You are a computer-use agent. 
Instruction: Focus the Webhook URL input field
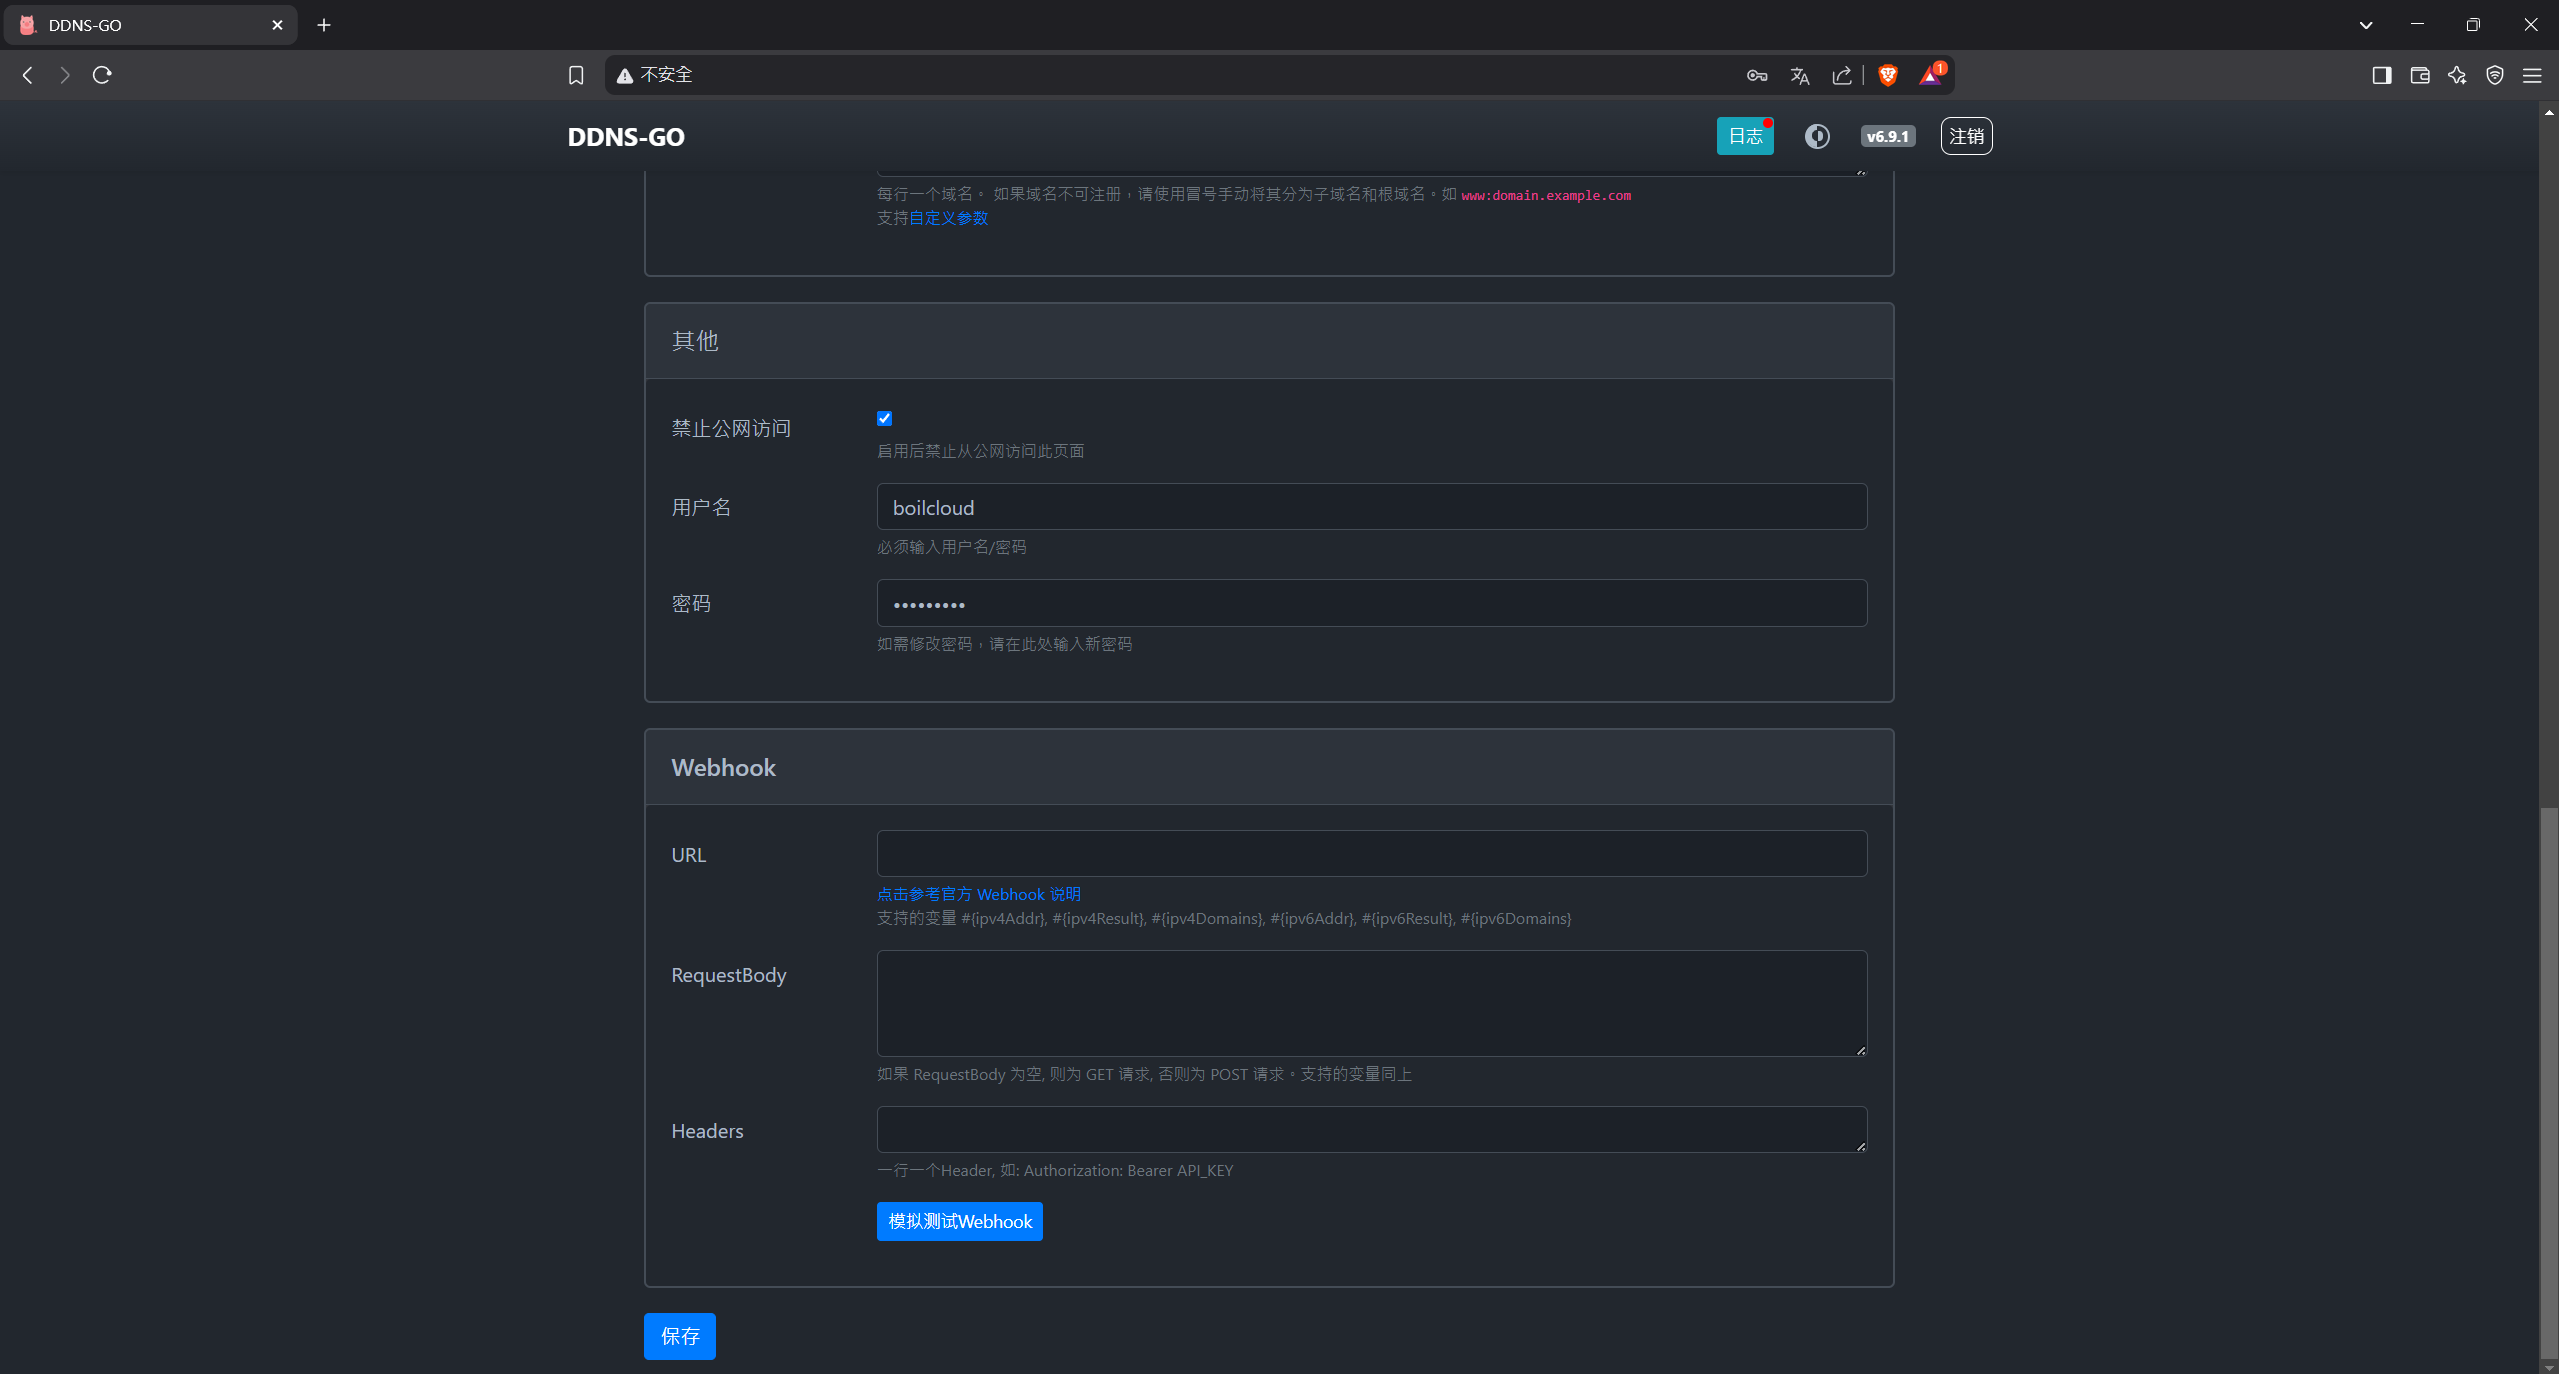(1372, 853)
